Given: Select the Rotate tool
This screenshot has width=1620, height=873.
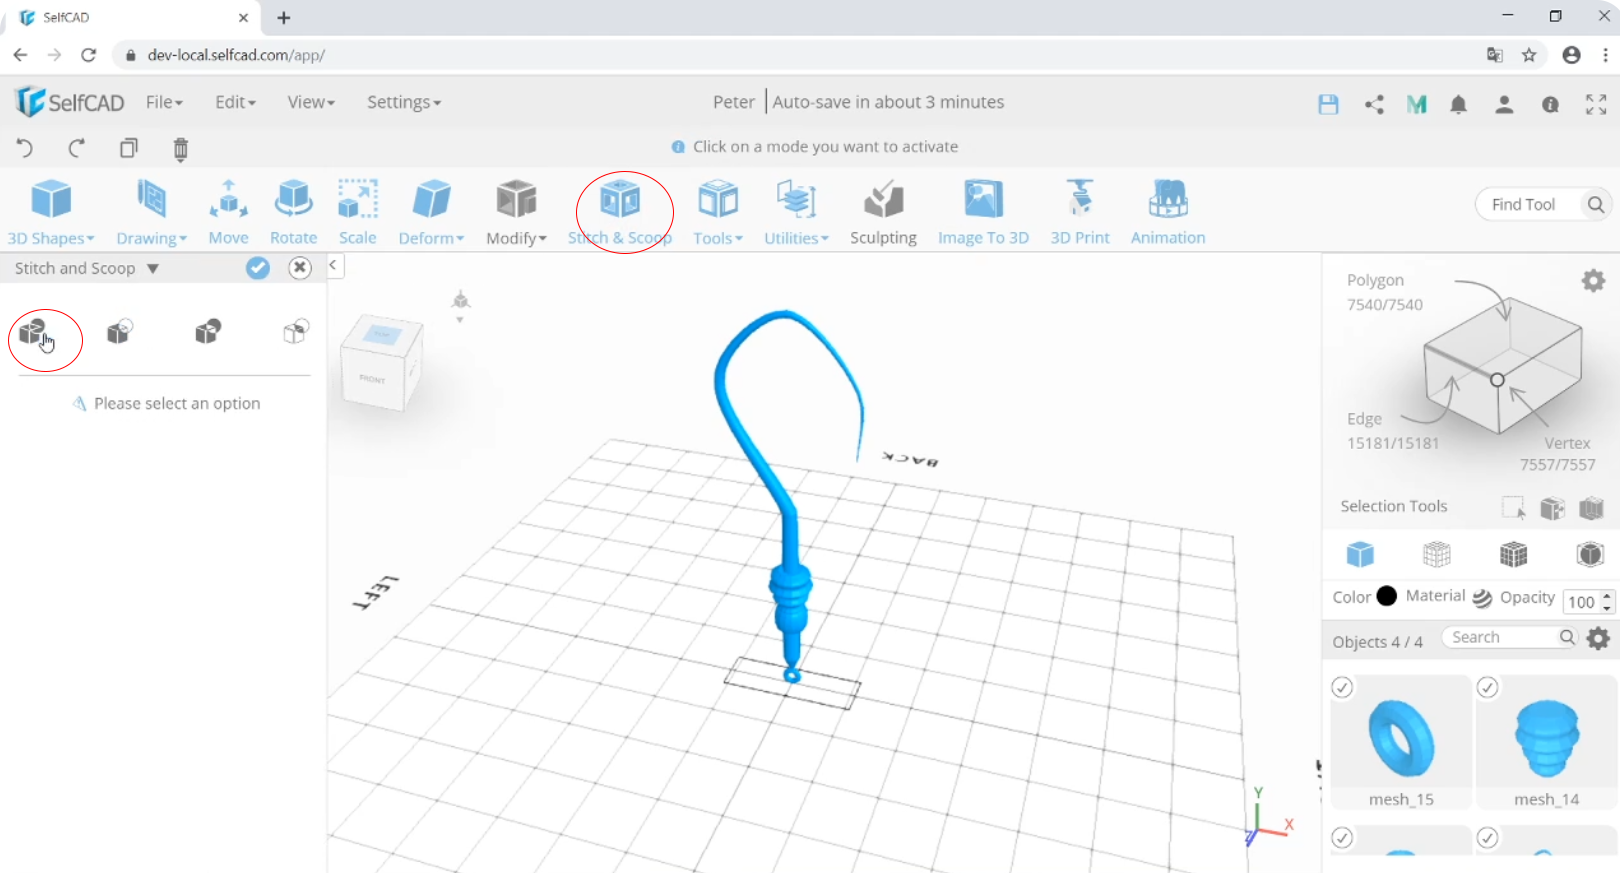Looking at the screenshot, I should point(293,212).
